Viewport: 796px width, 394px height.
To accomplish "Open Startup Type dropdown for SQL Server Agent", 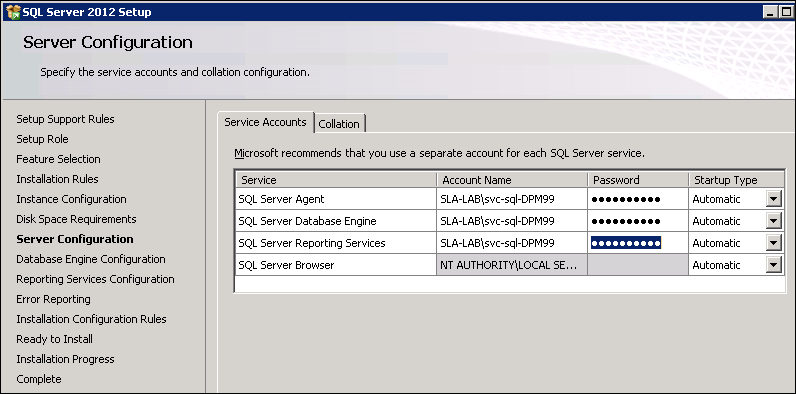I will click(x=773, y=199).
